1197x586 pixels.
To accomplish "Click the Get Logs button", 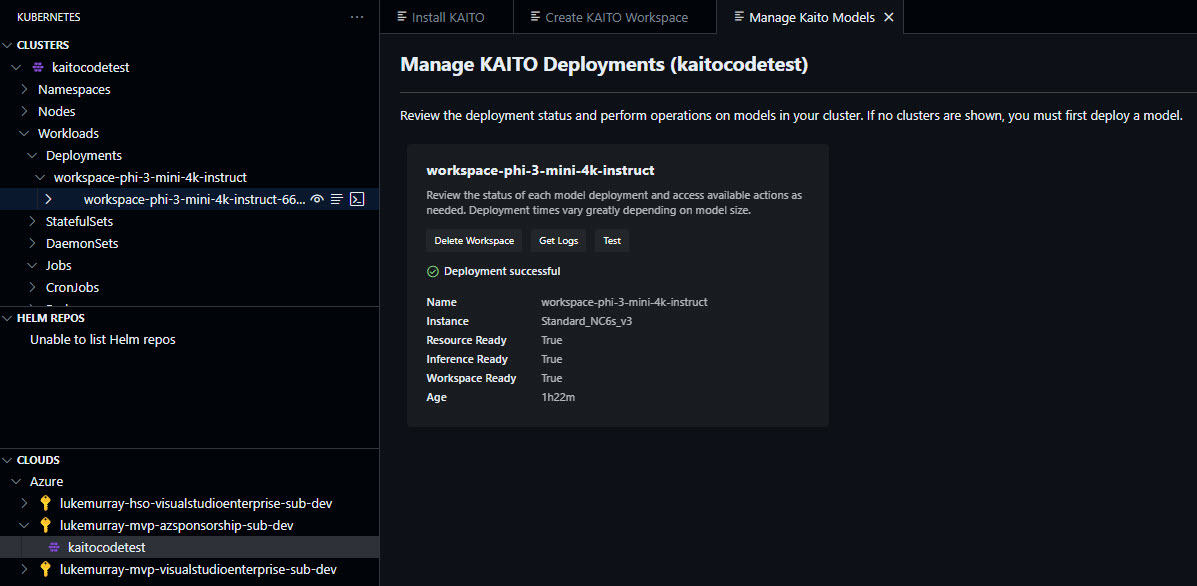I will [x=558, y=240].
